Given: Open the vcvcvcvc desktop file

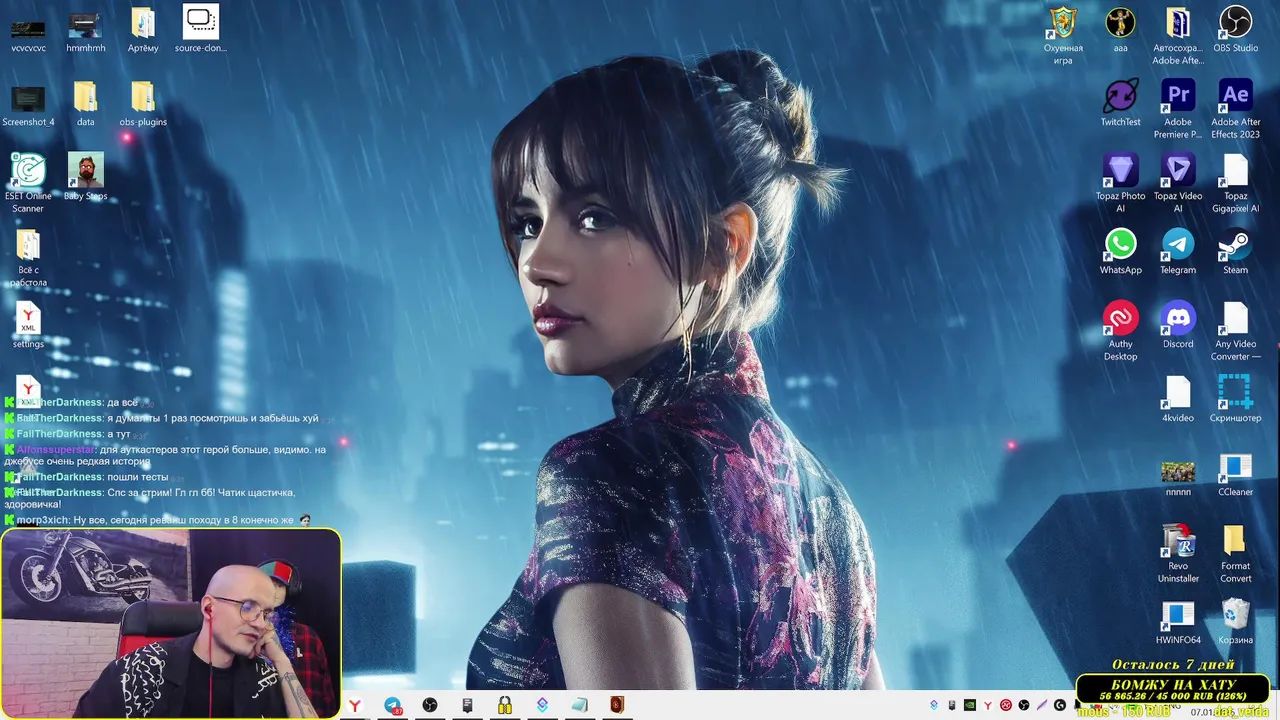Looking at the screenshot, I should [x=28, y=31].
